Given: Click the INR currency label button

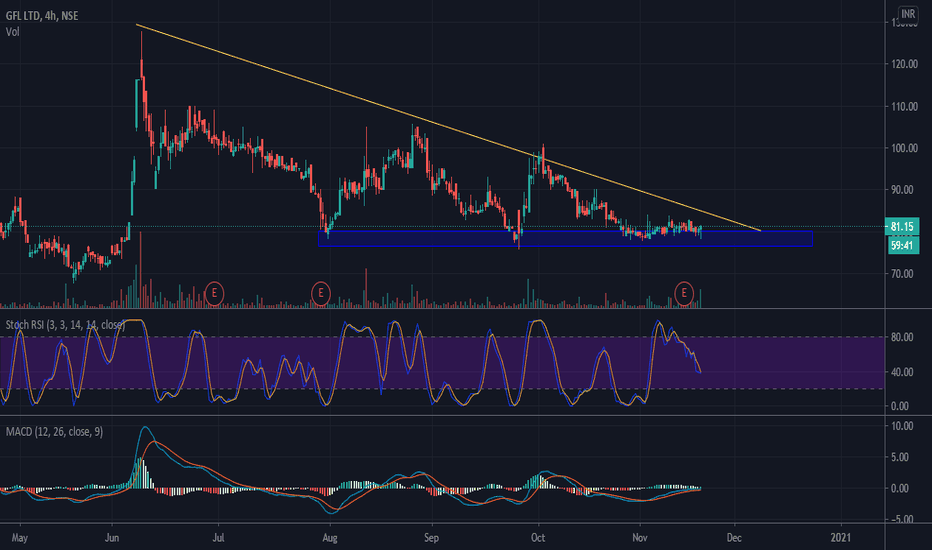Looking at the screenshot, I should point(908,14).
